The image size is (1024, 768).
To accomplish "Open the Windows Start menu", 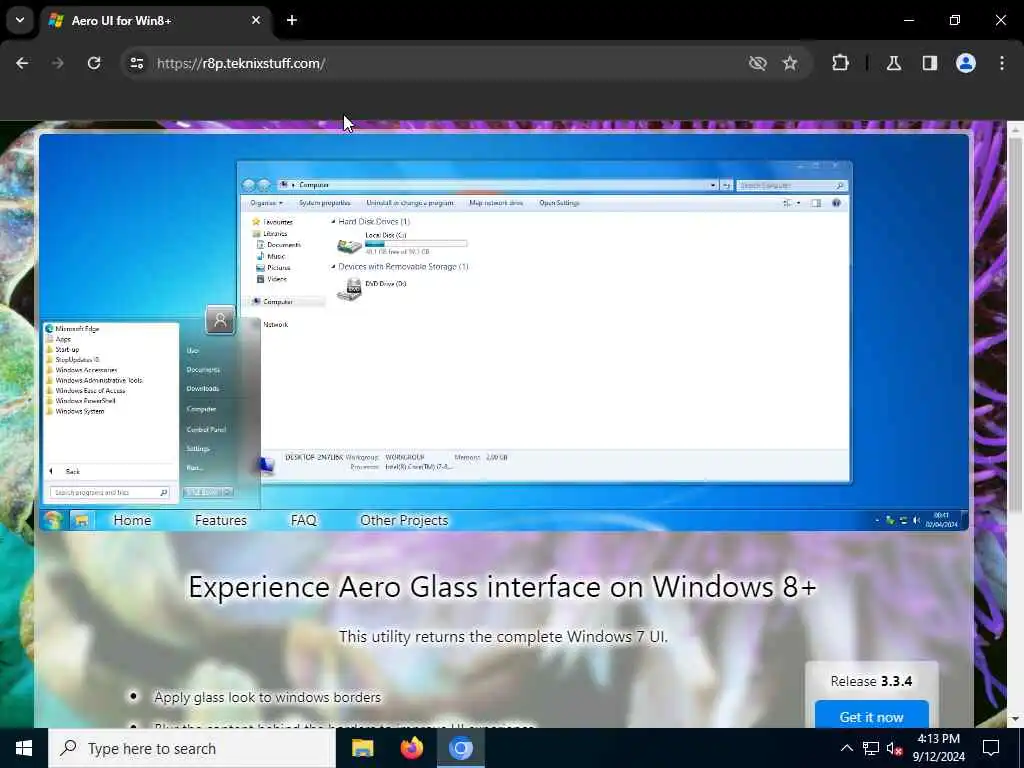I will tap(24, 748).
